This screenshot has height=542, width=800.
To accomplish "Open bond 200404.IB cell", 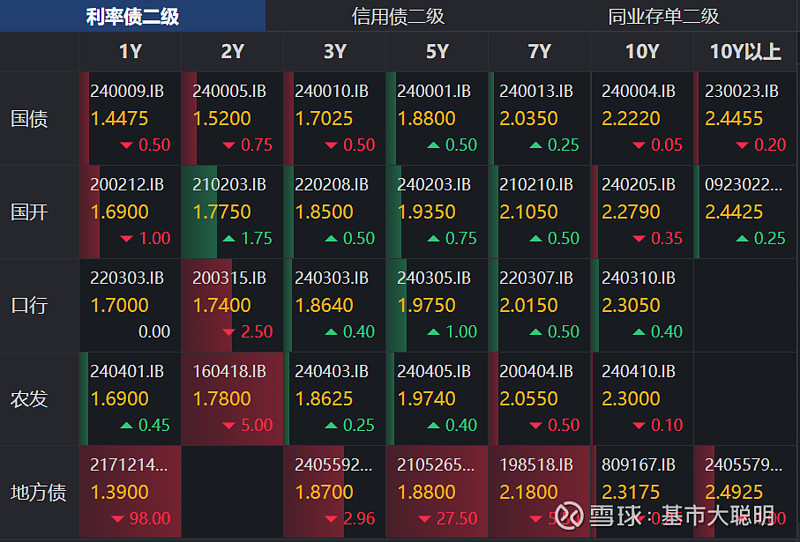I will tap(539, 399).
